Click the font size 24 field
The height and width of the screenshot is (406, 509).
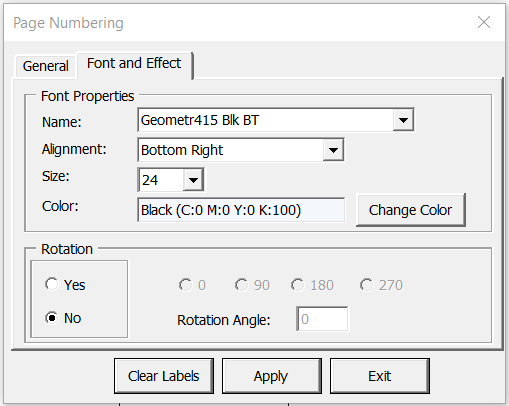[161, 180]
